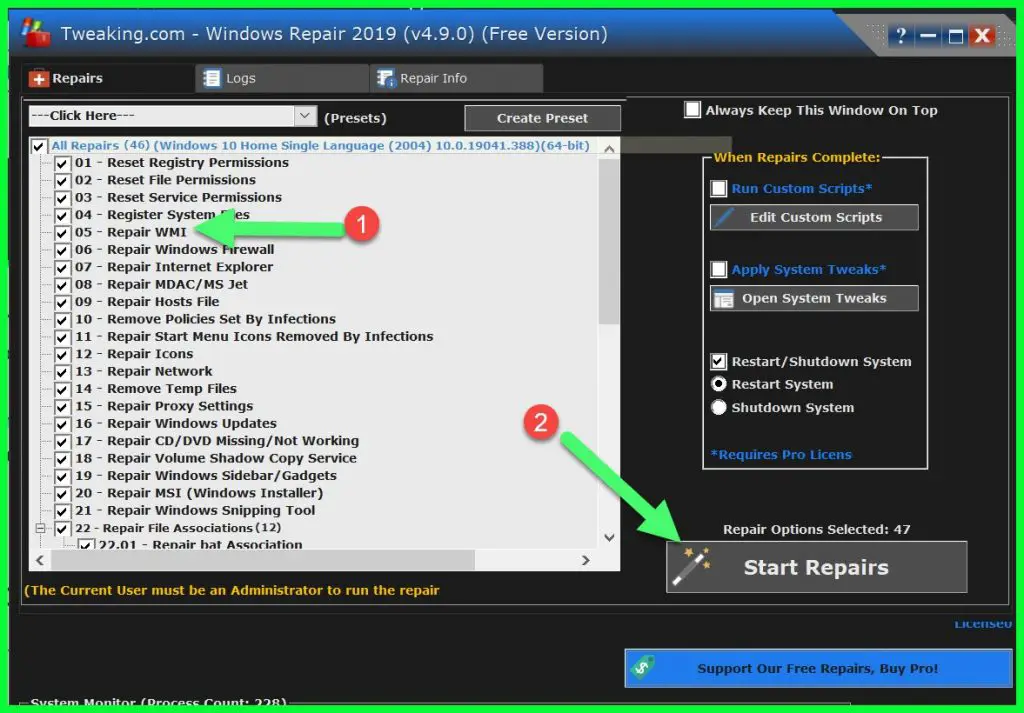
Task: Click the Requires Pro Licens note
Action: [x=781, y=455]
